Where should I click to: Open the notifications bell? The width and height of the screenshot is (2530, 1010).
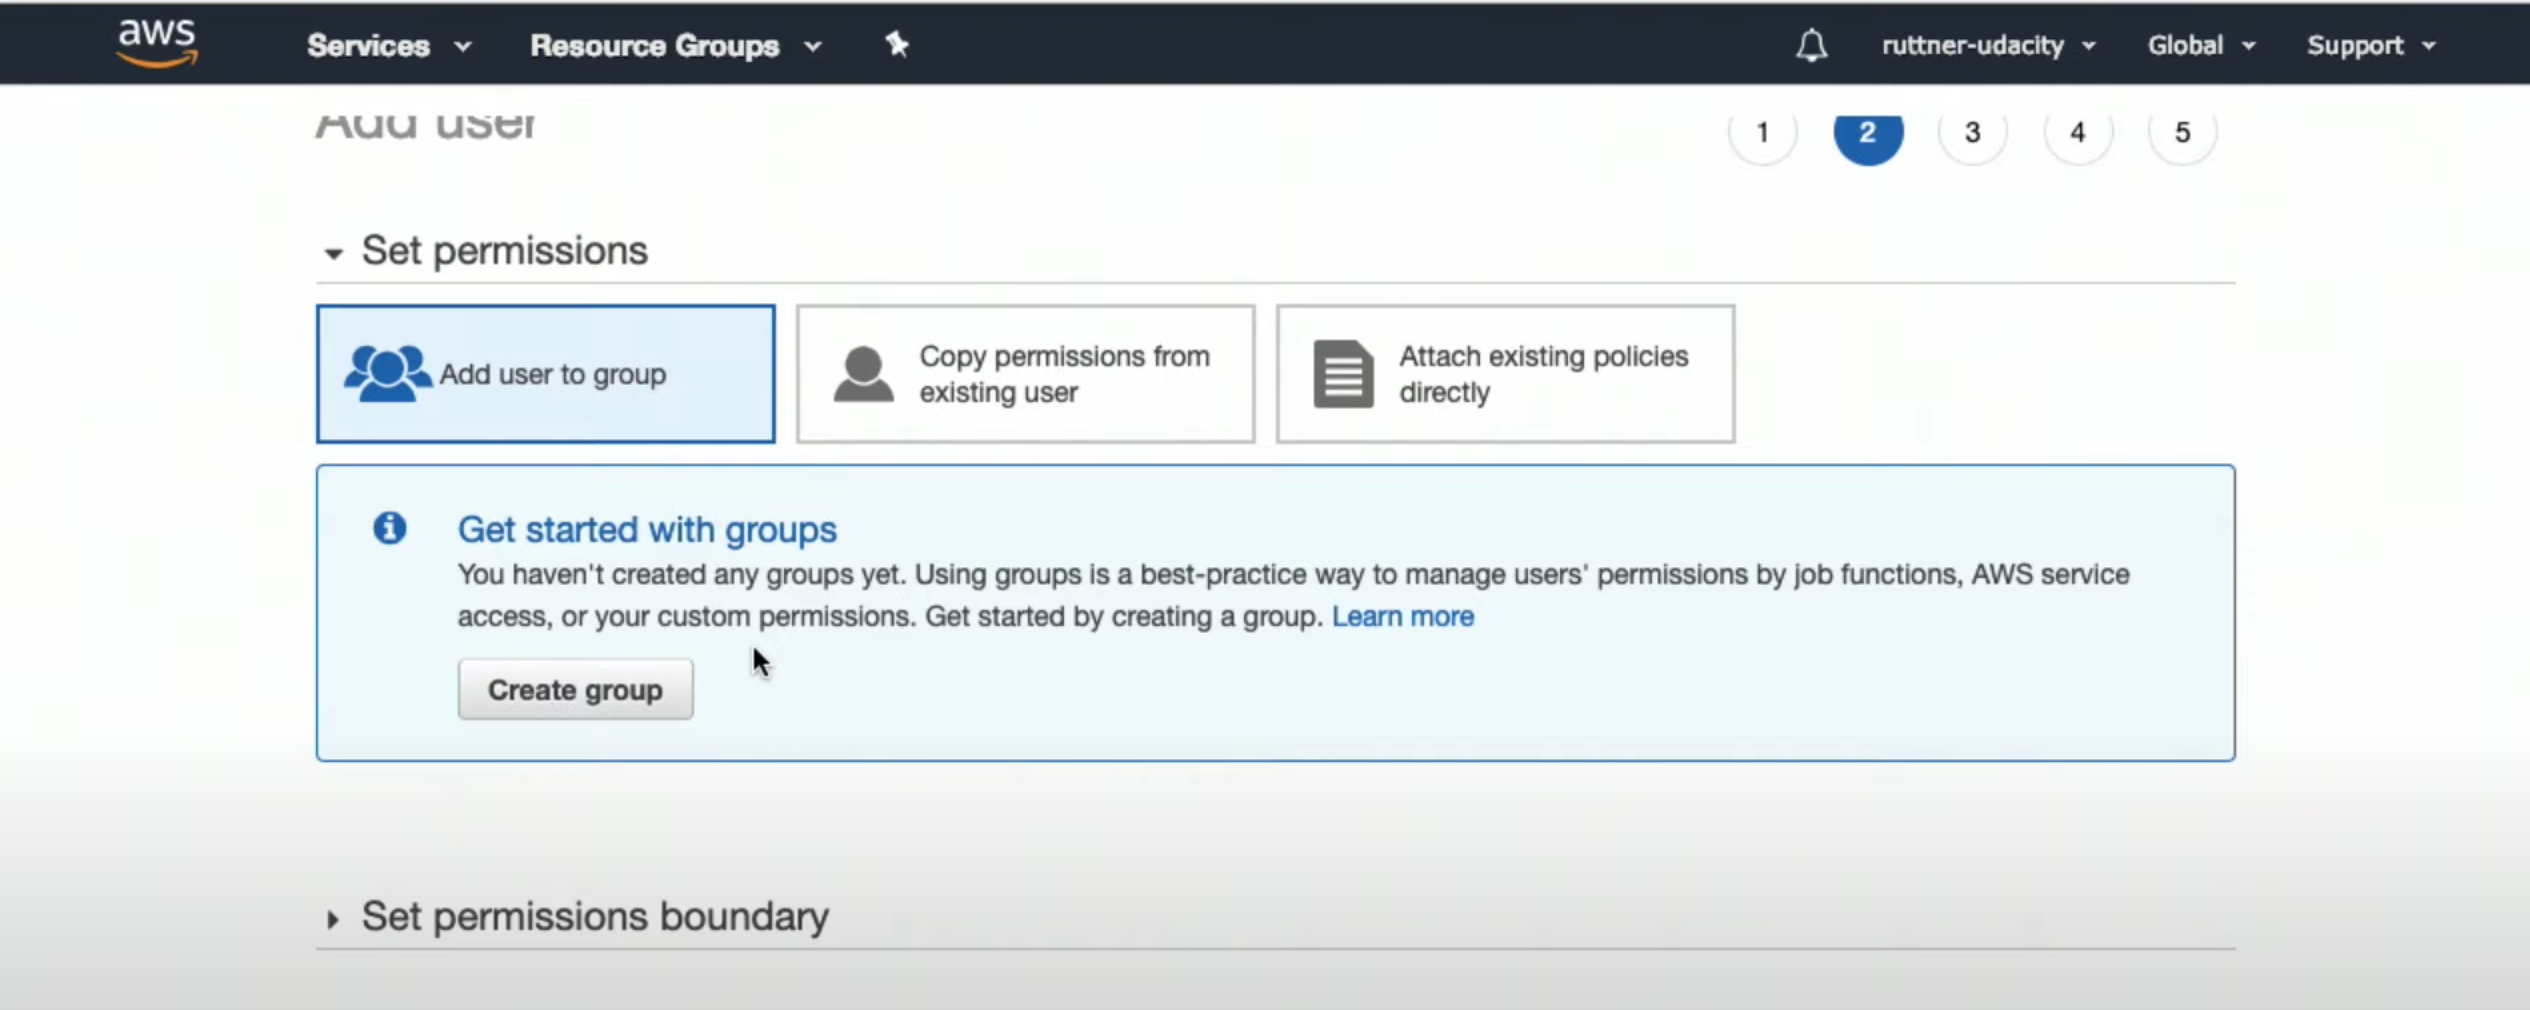1811,45
